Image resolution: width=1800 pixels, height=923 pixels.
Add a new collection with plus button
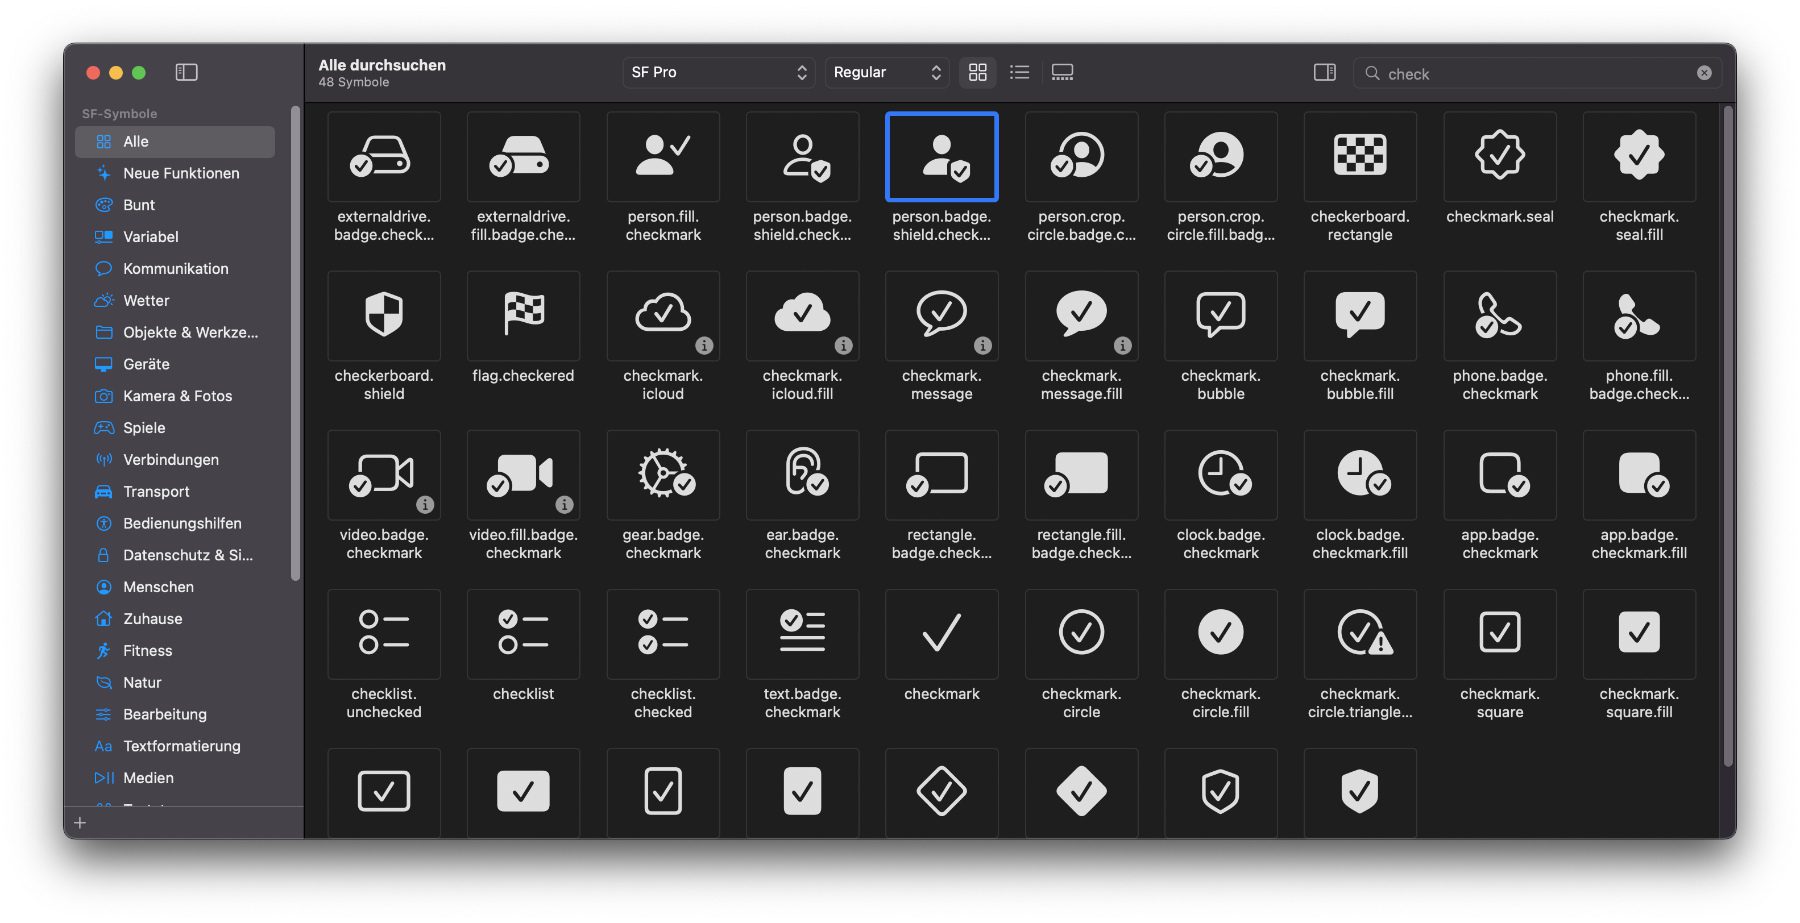coord(80,823)
